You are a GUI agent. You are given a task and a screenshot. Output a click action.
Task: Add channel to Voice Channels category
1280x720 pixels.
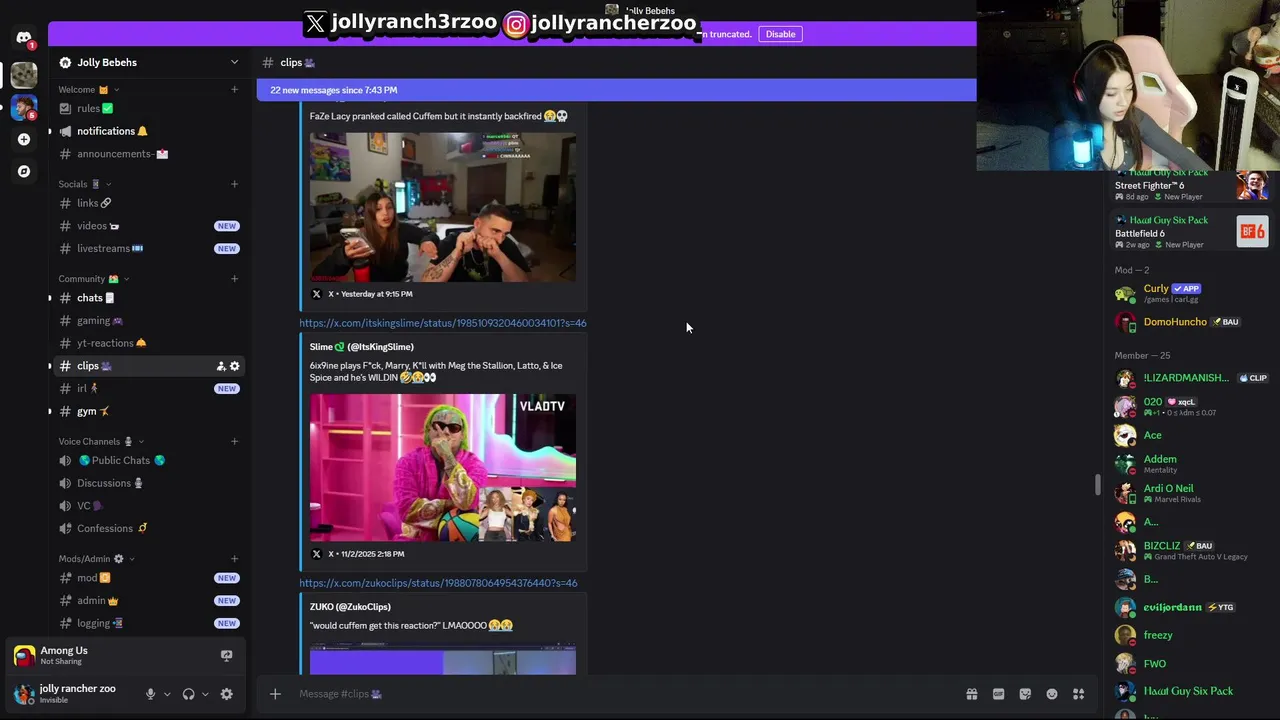tap(235, 441)
